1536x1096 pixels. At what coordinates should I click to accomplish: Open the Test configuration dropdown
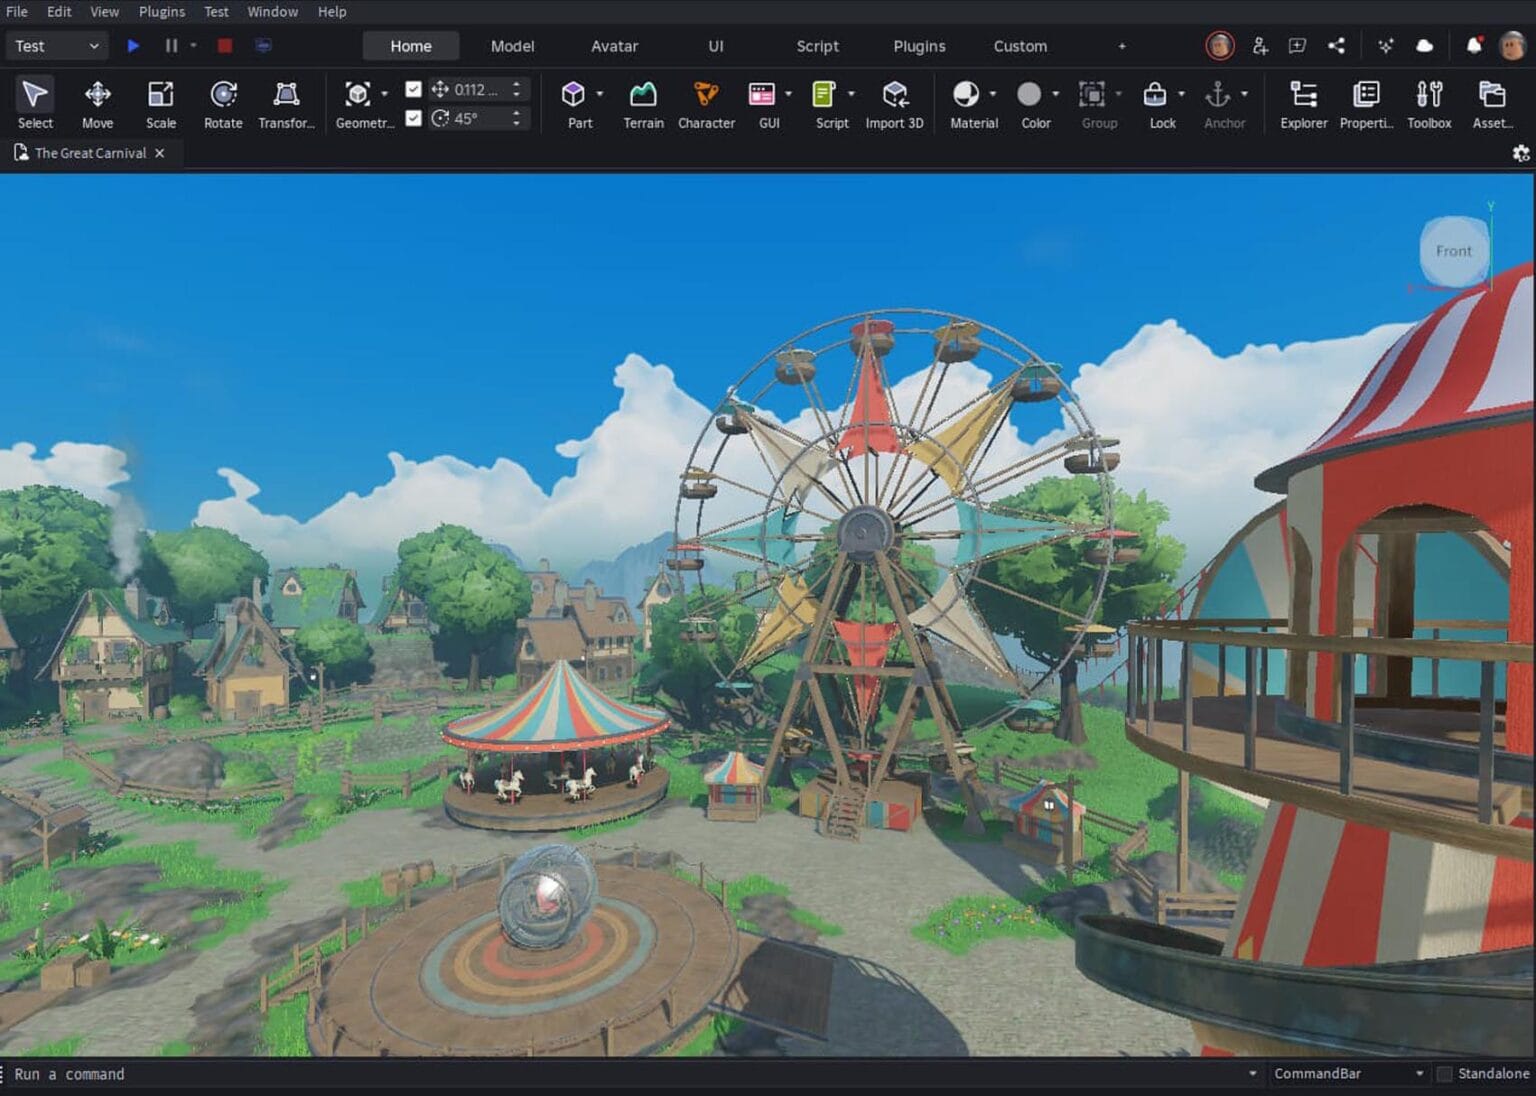57,46
